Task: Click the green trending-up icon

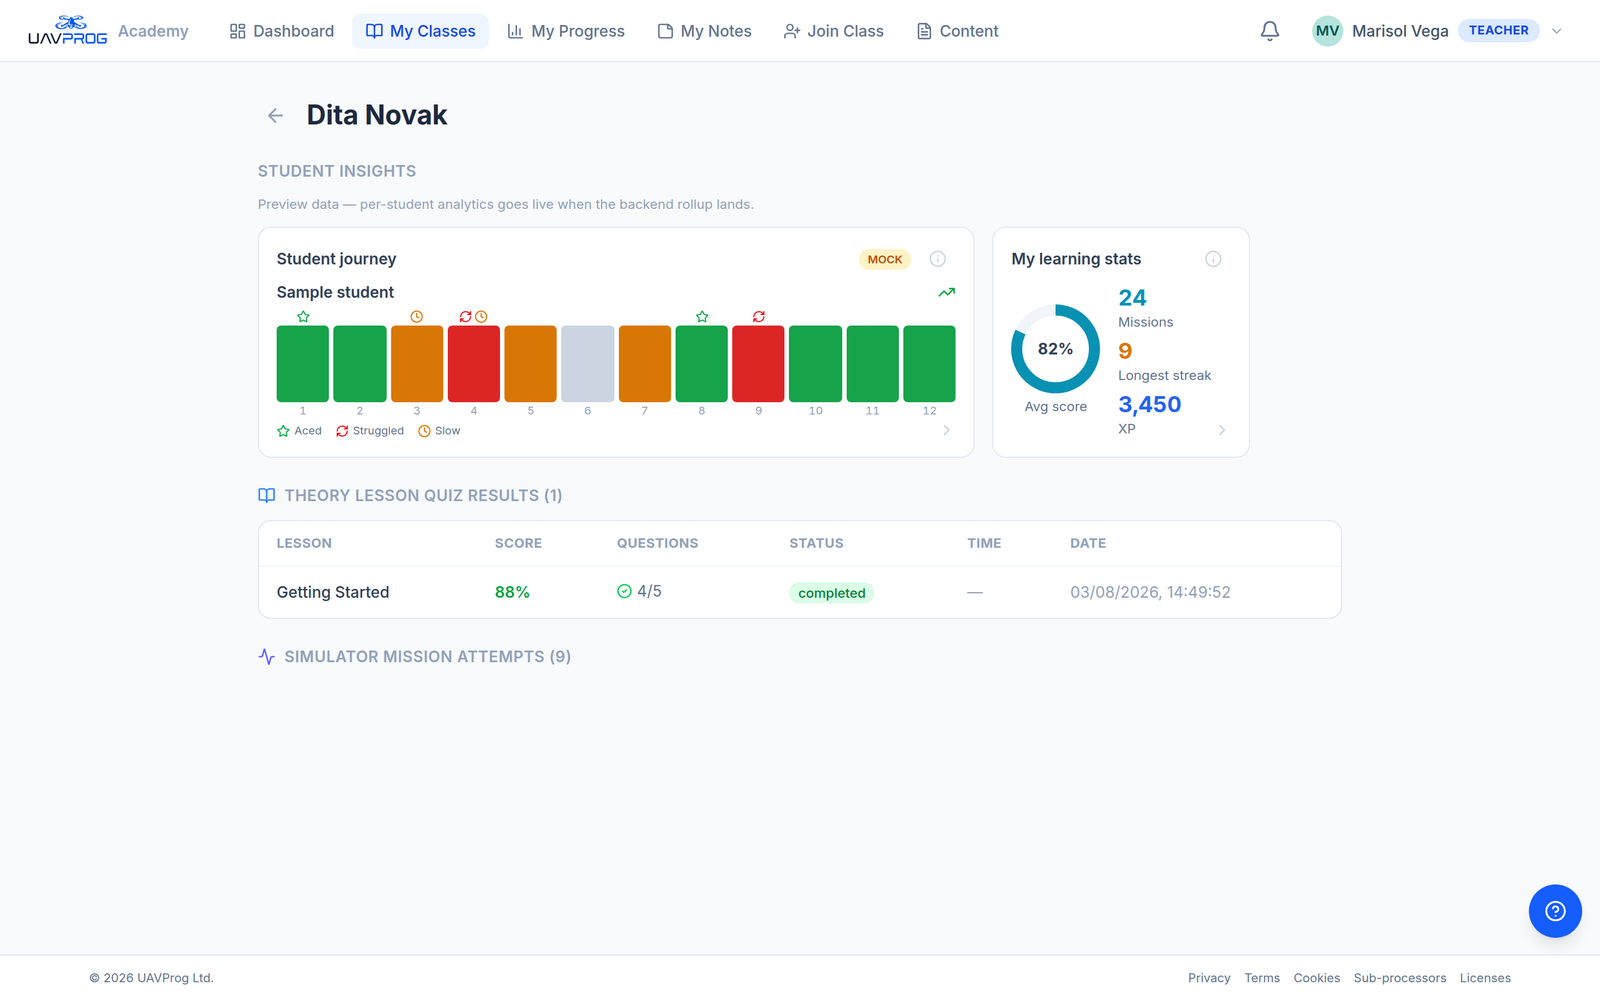Action: click(x=947, y=293)
